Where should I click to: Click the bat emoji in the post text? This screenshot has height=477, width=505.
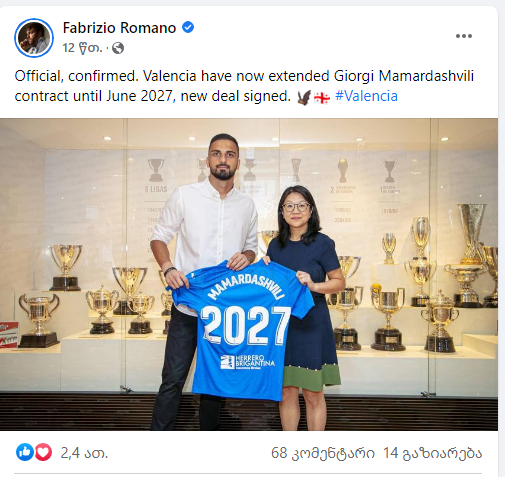[x=304, y=97]
